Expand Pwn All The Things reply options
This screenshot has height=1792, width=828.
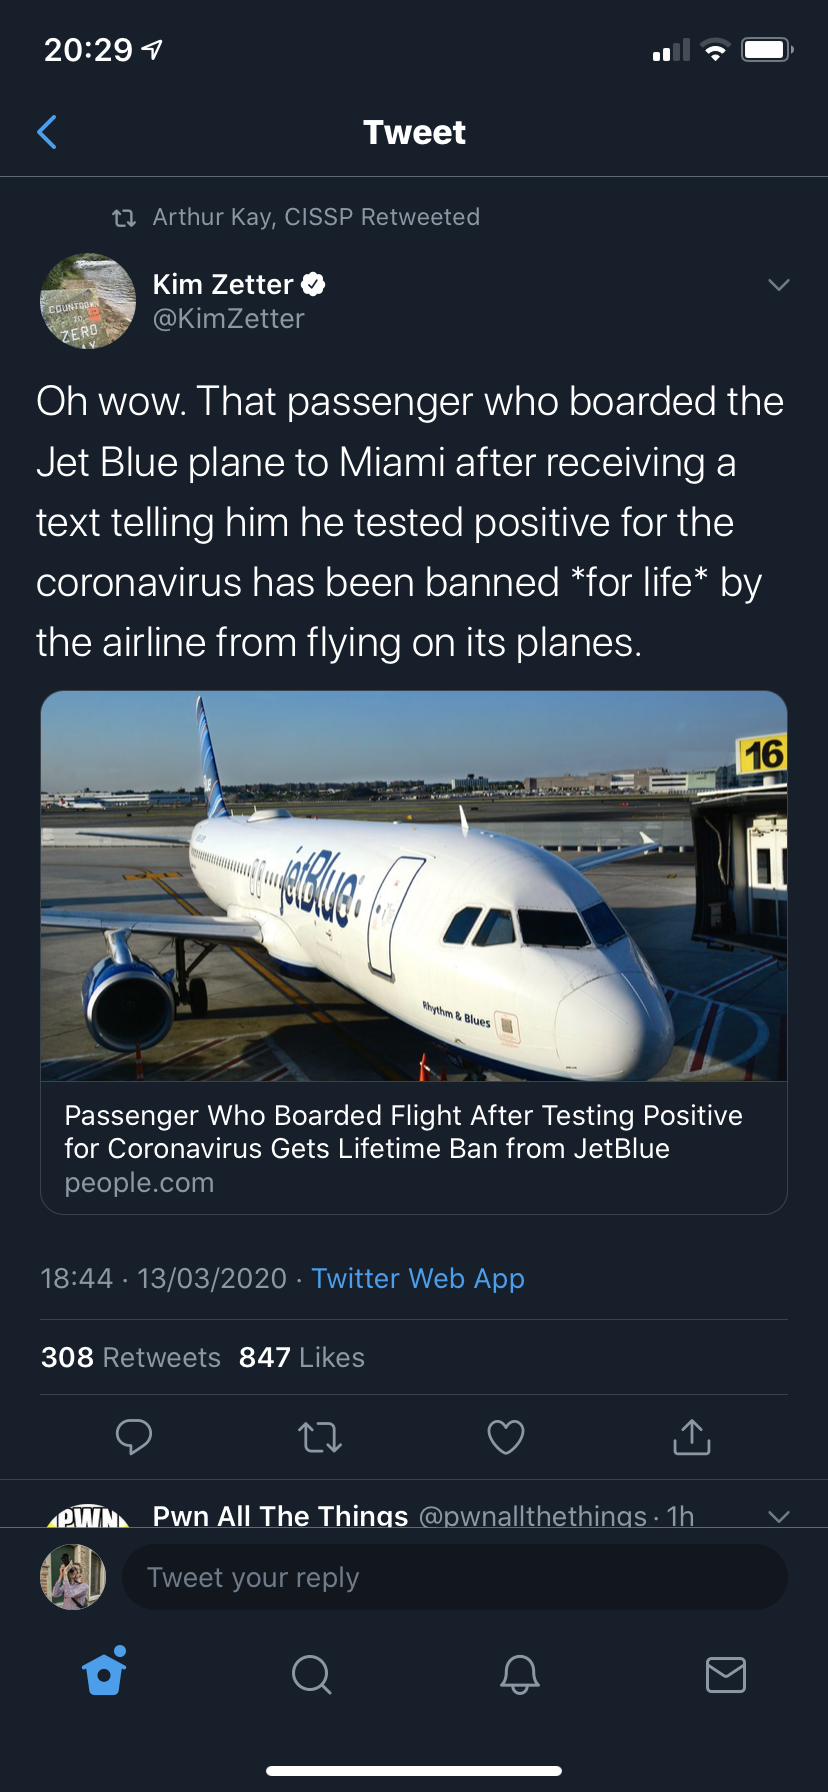pos(778,1515)
